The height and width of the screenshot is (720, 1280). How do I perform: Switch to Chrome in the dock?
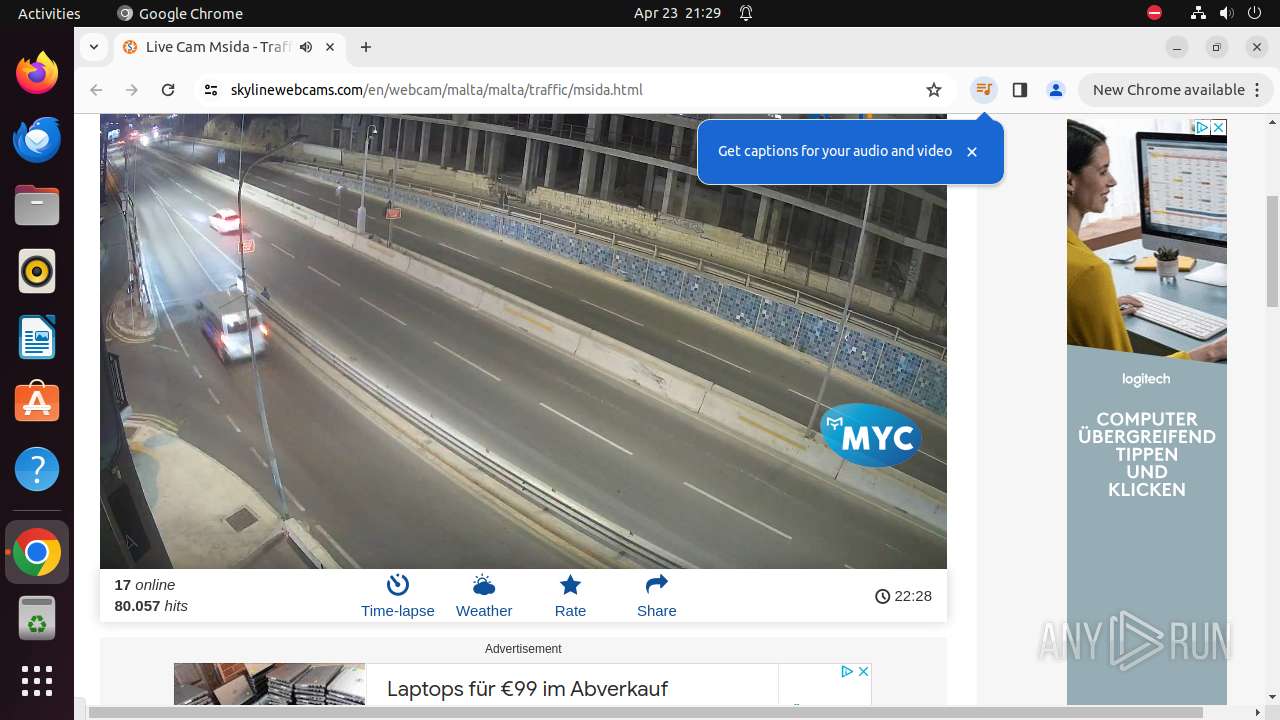coord(37,553)
